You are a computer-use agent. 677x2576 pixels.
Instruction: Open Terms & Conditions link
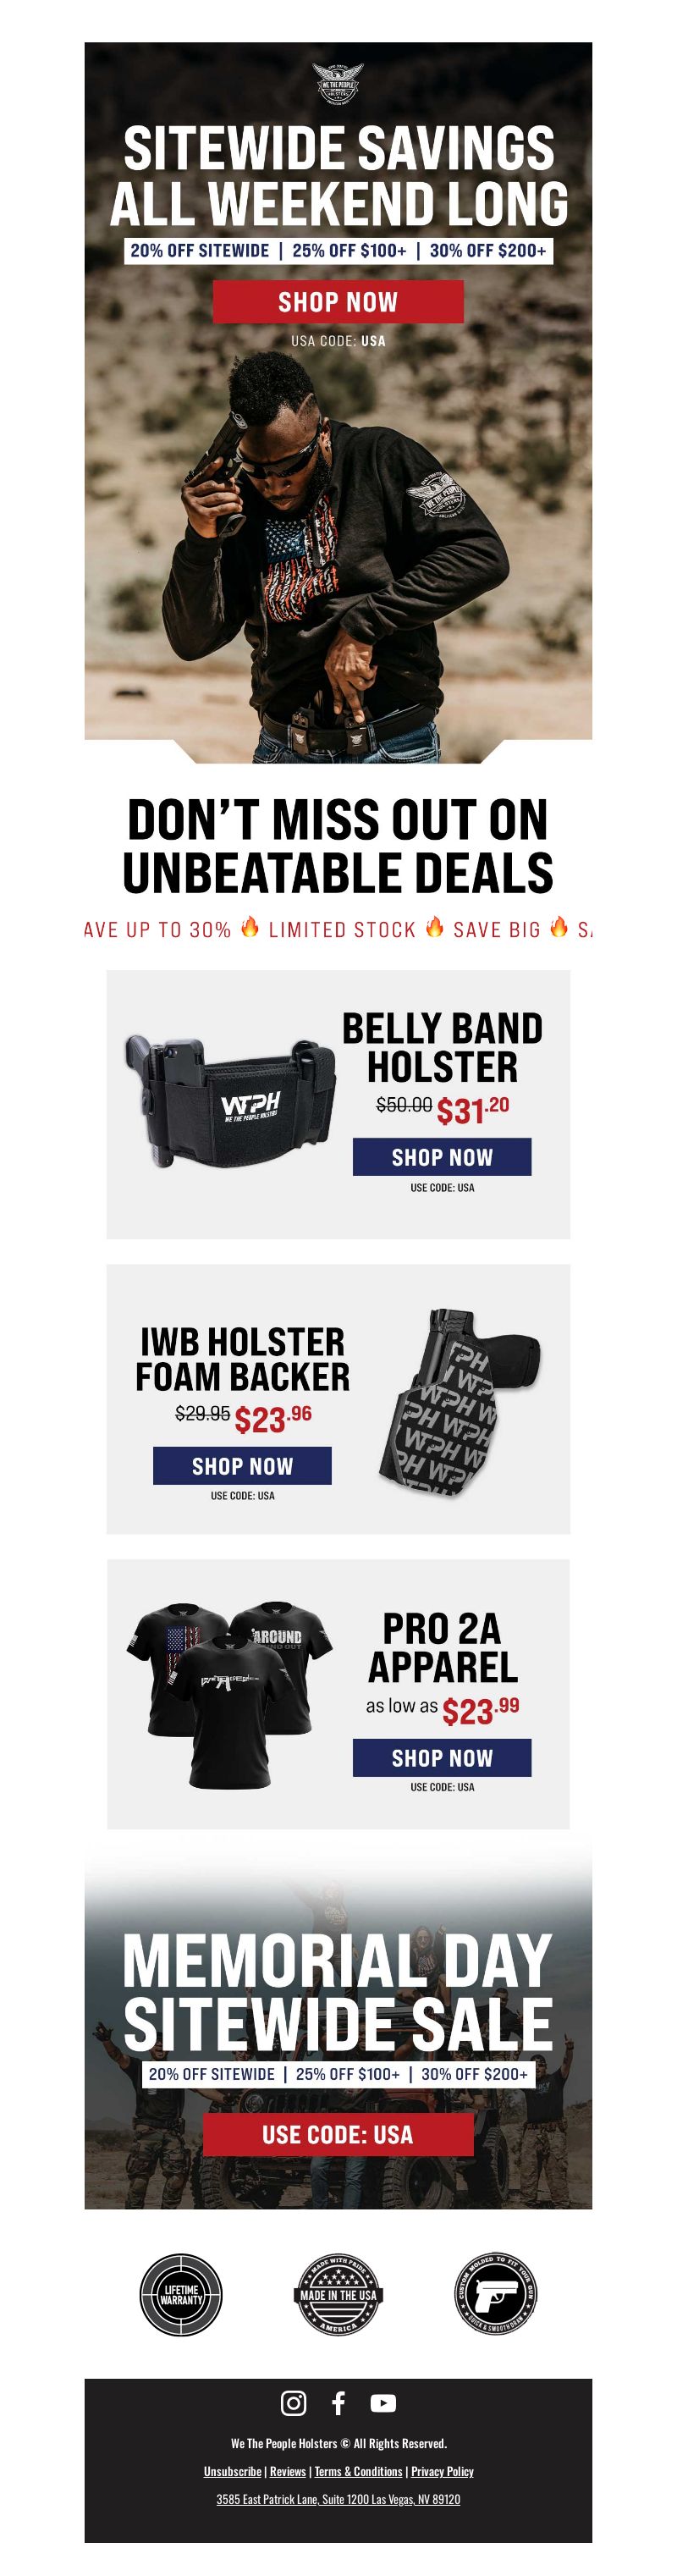[x=358, y=2471]
